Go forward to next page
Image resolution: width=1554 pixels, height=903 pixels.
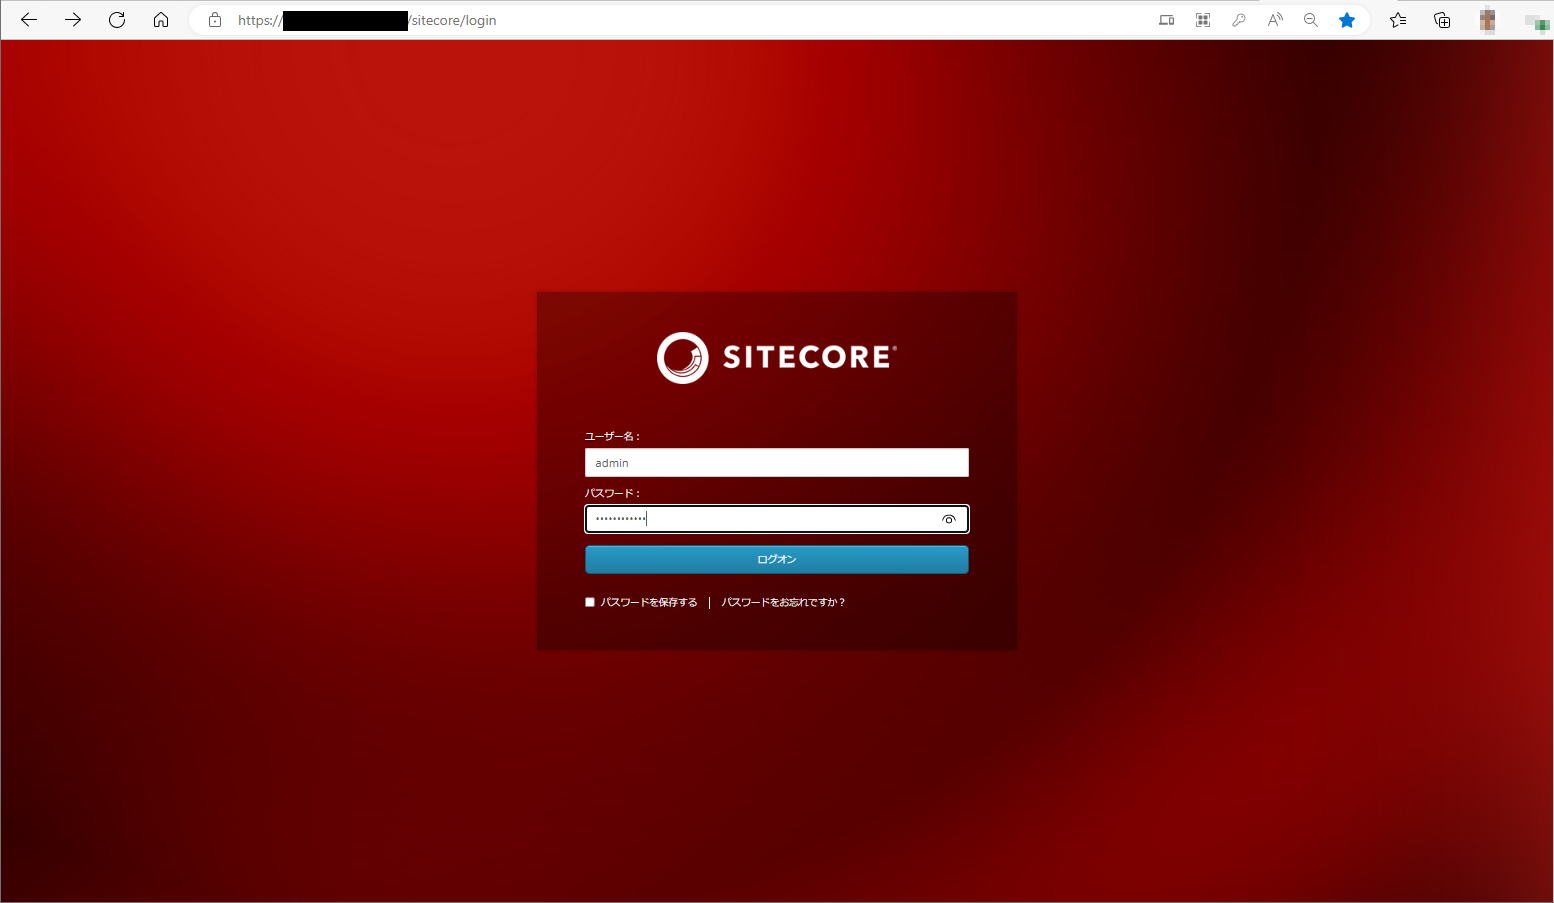tap(73, 20)
